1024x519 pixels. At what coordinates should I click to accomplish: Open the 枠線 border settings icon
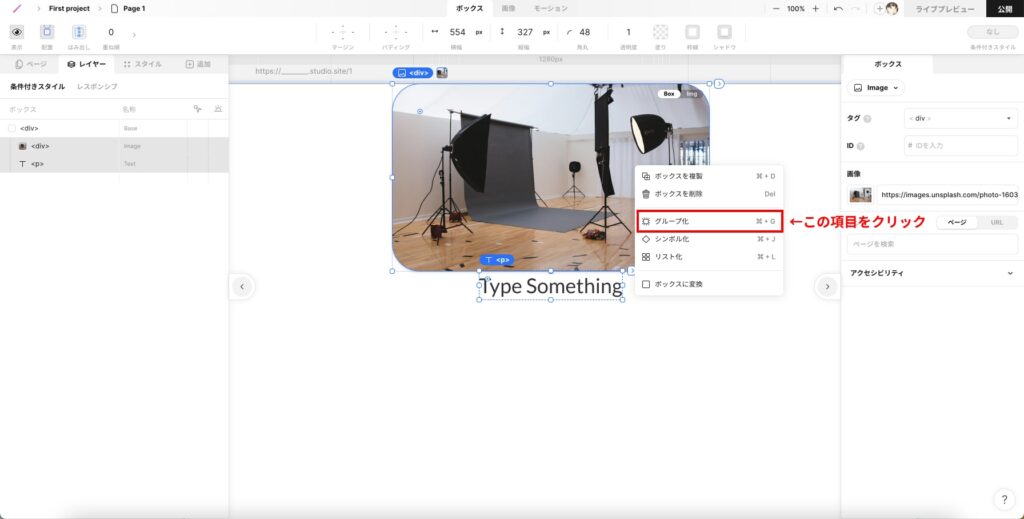tap(693, 32)
